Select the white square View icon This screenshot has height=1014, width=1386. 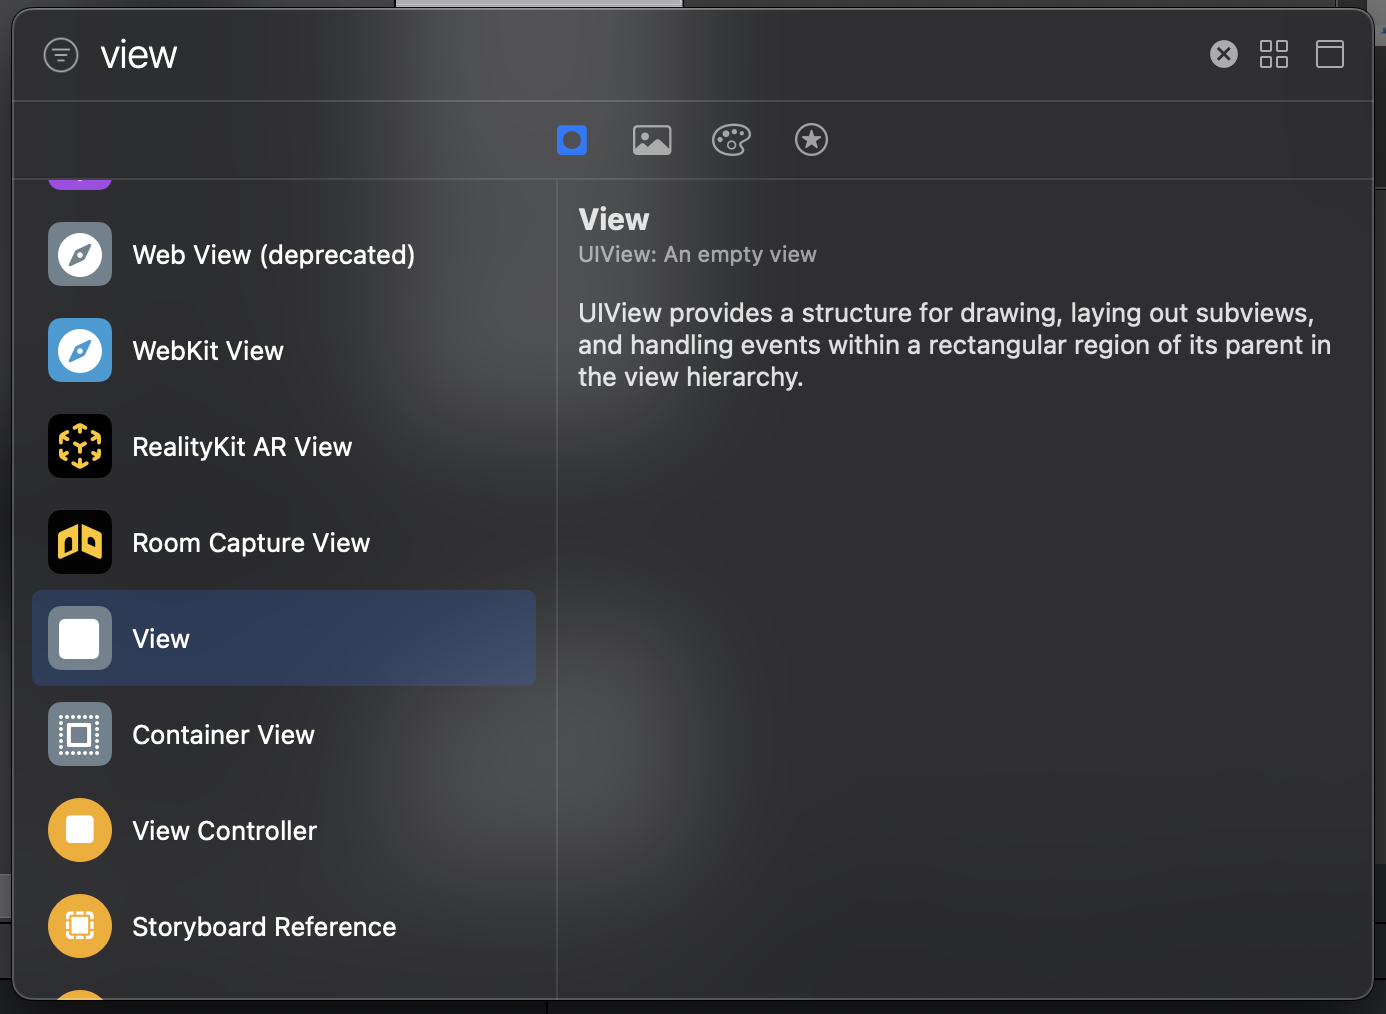[x=80, y=638]
